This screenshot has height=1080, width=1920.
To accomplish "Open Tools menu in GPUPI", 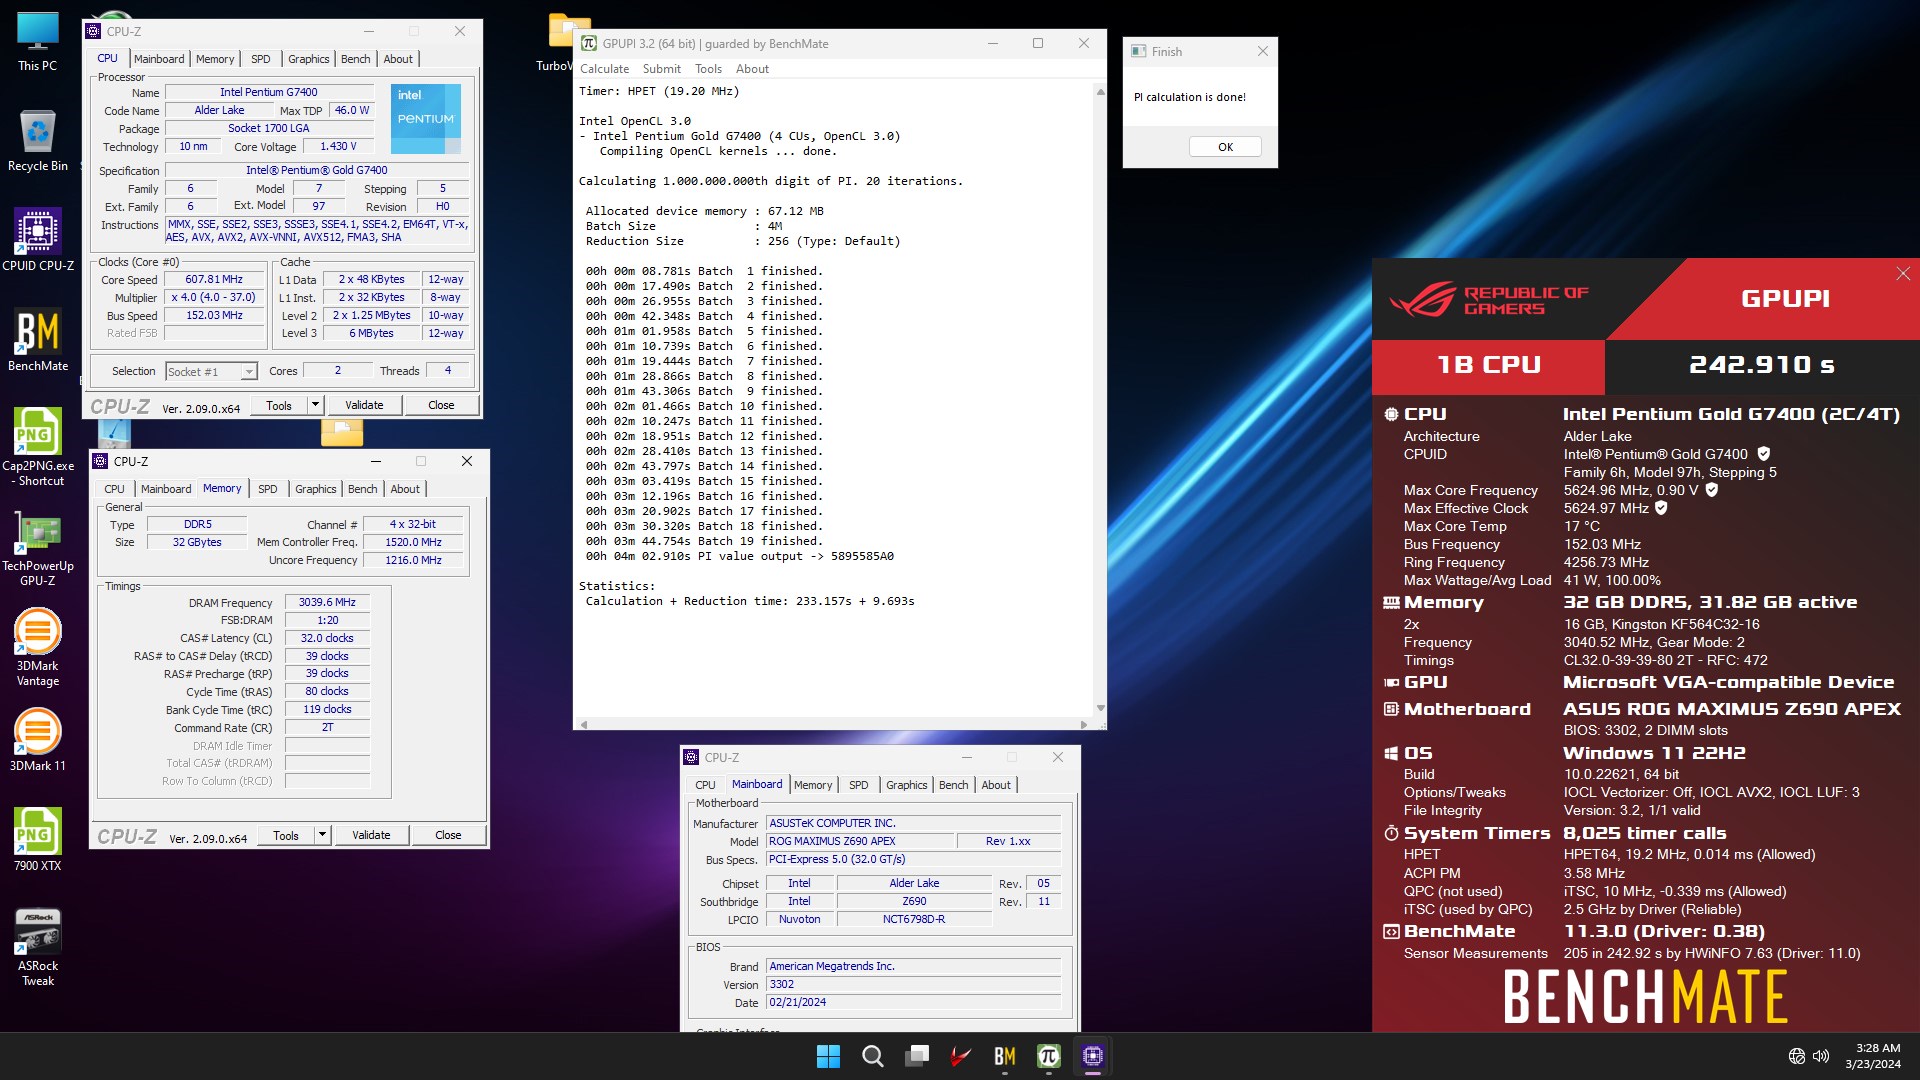I will (x=708, y=69).
